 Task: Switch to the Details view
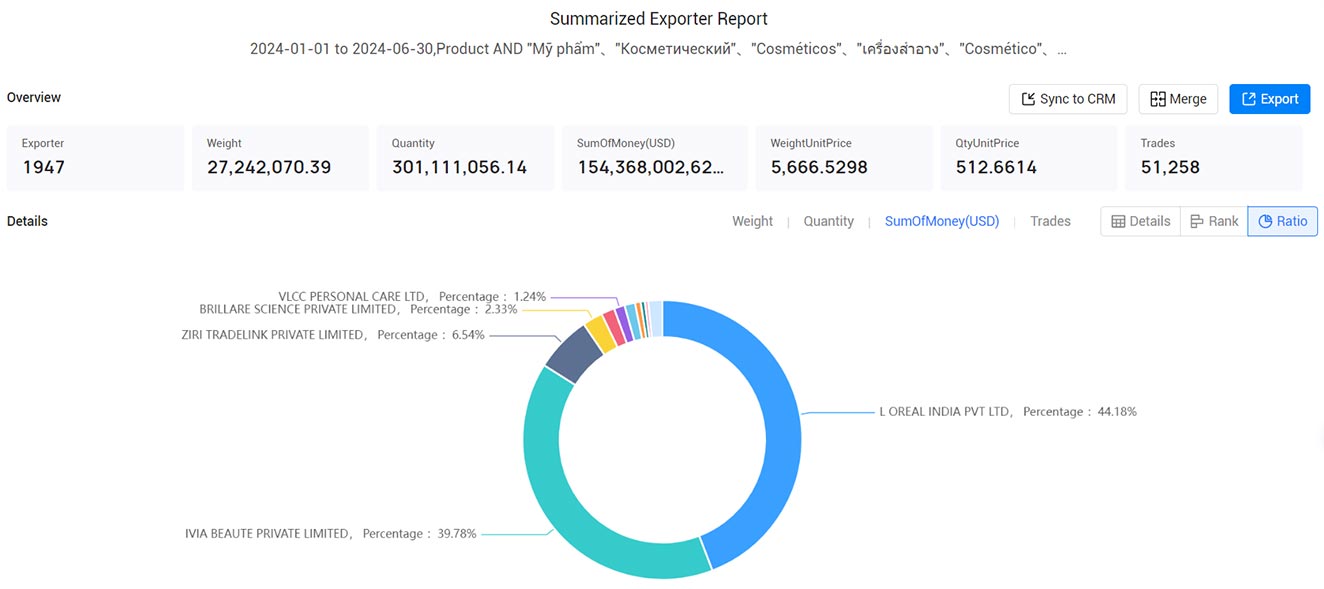1140,221
